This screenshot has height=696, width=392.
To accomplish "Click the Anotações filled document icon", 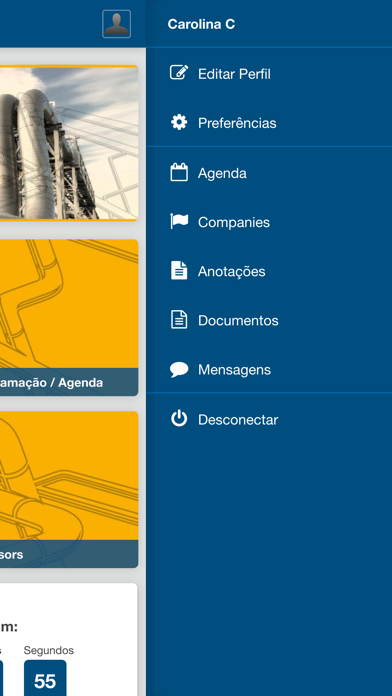I will point(179,271).
